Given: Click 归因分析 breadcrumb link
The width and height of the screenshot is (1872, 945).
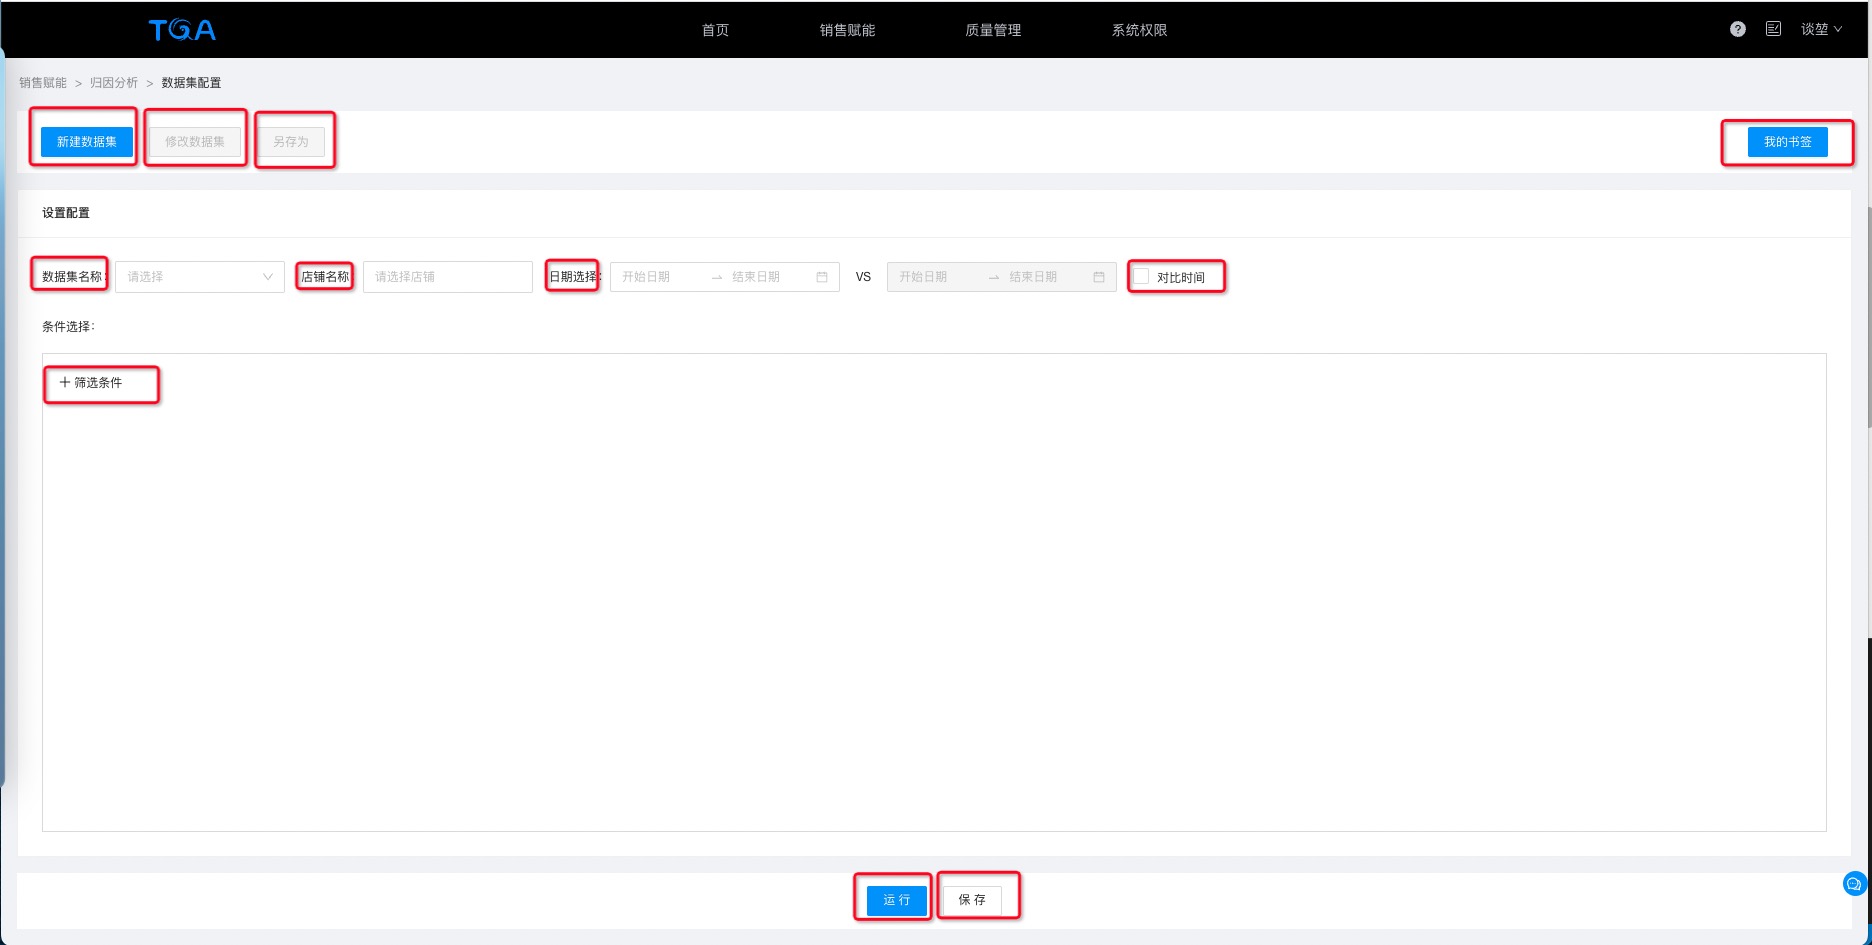Looking at the screenshot, I should pyautogui.click(x=114, y=83).
